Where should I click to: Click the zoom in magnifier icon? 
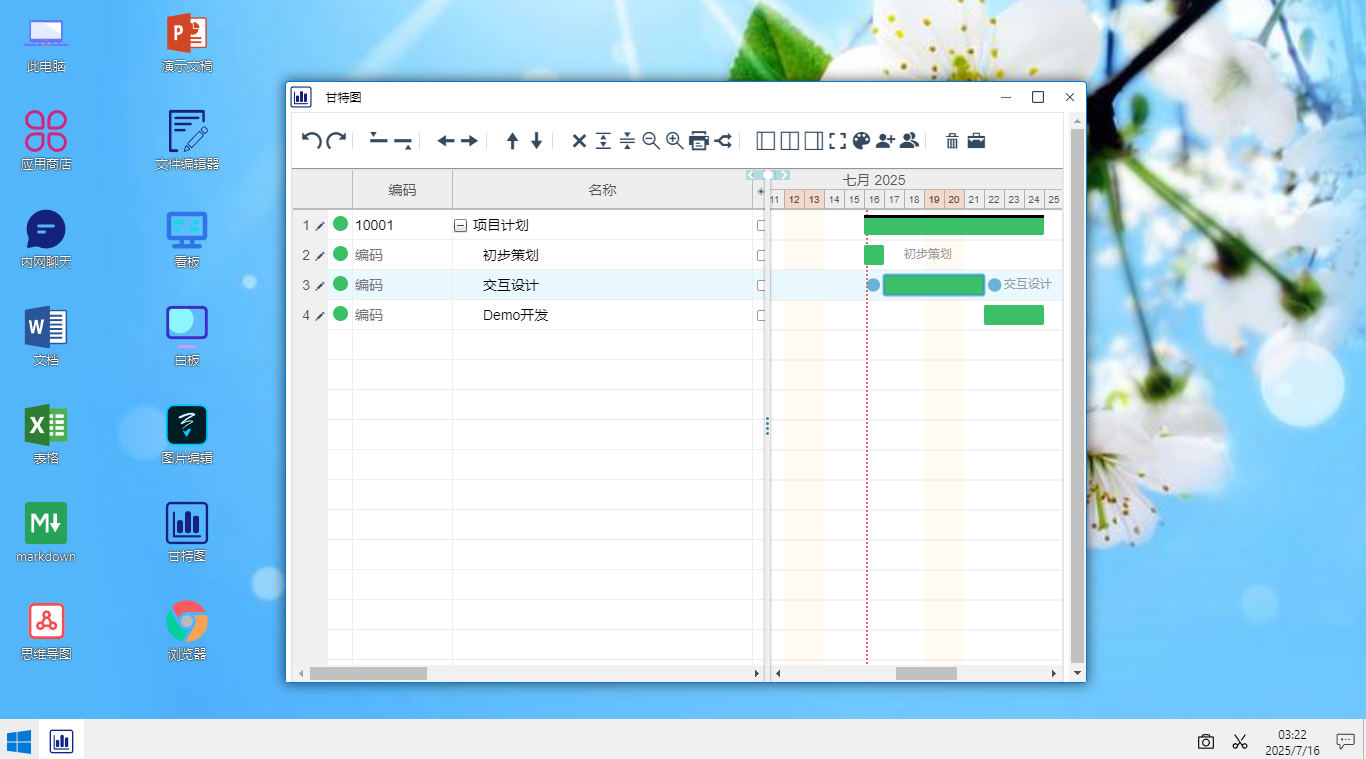pos(675,141)
